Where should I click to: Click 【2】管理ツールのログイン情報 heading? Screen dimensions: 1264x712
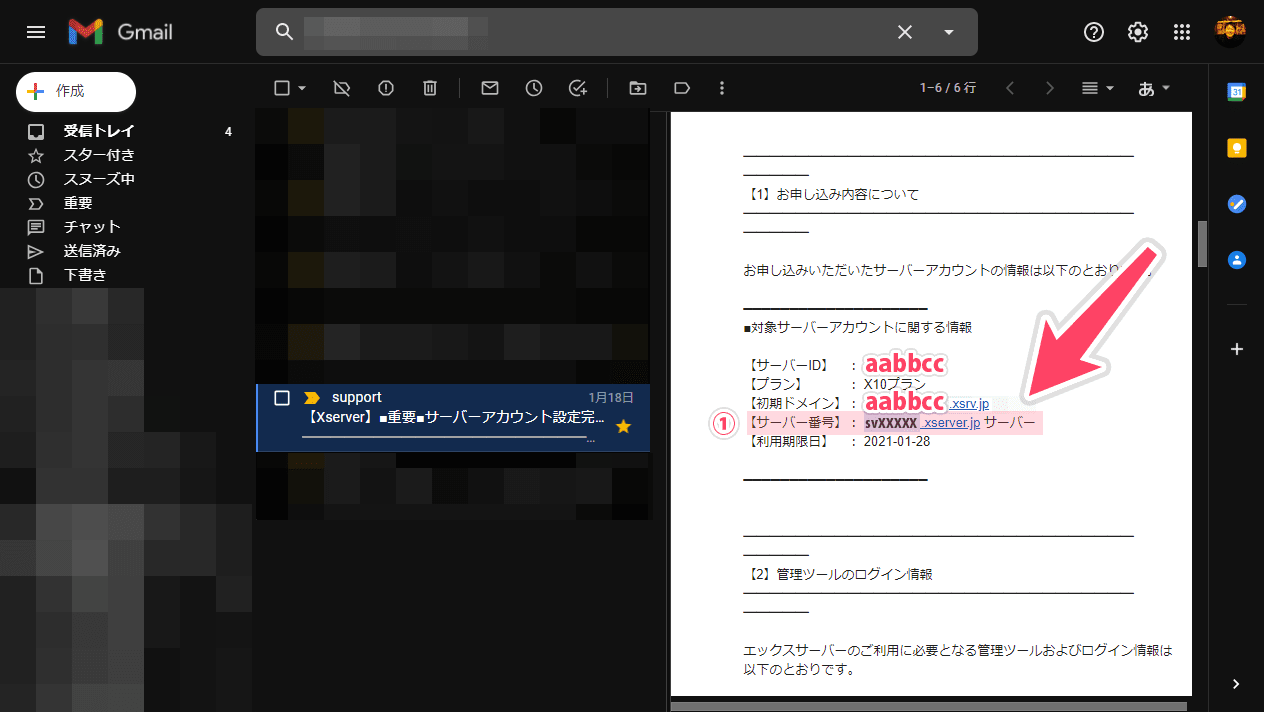839,575
